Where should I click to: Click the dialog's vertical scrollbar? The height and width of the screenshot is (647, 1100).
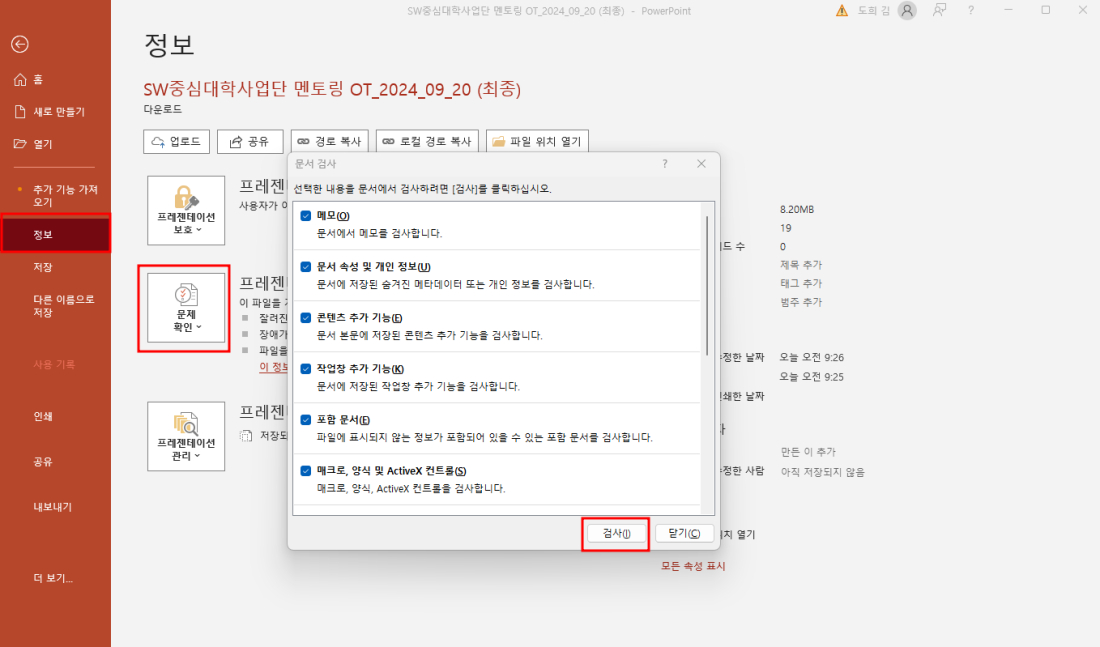point(708,300)
